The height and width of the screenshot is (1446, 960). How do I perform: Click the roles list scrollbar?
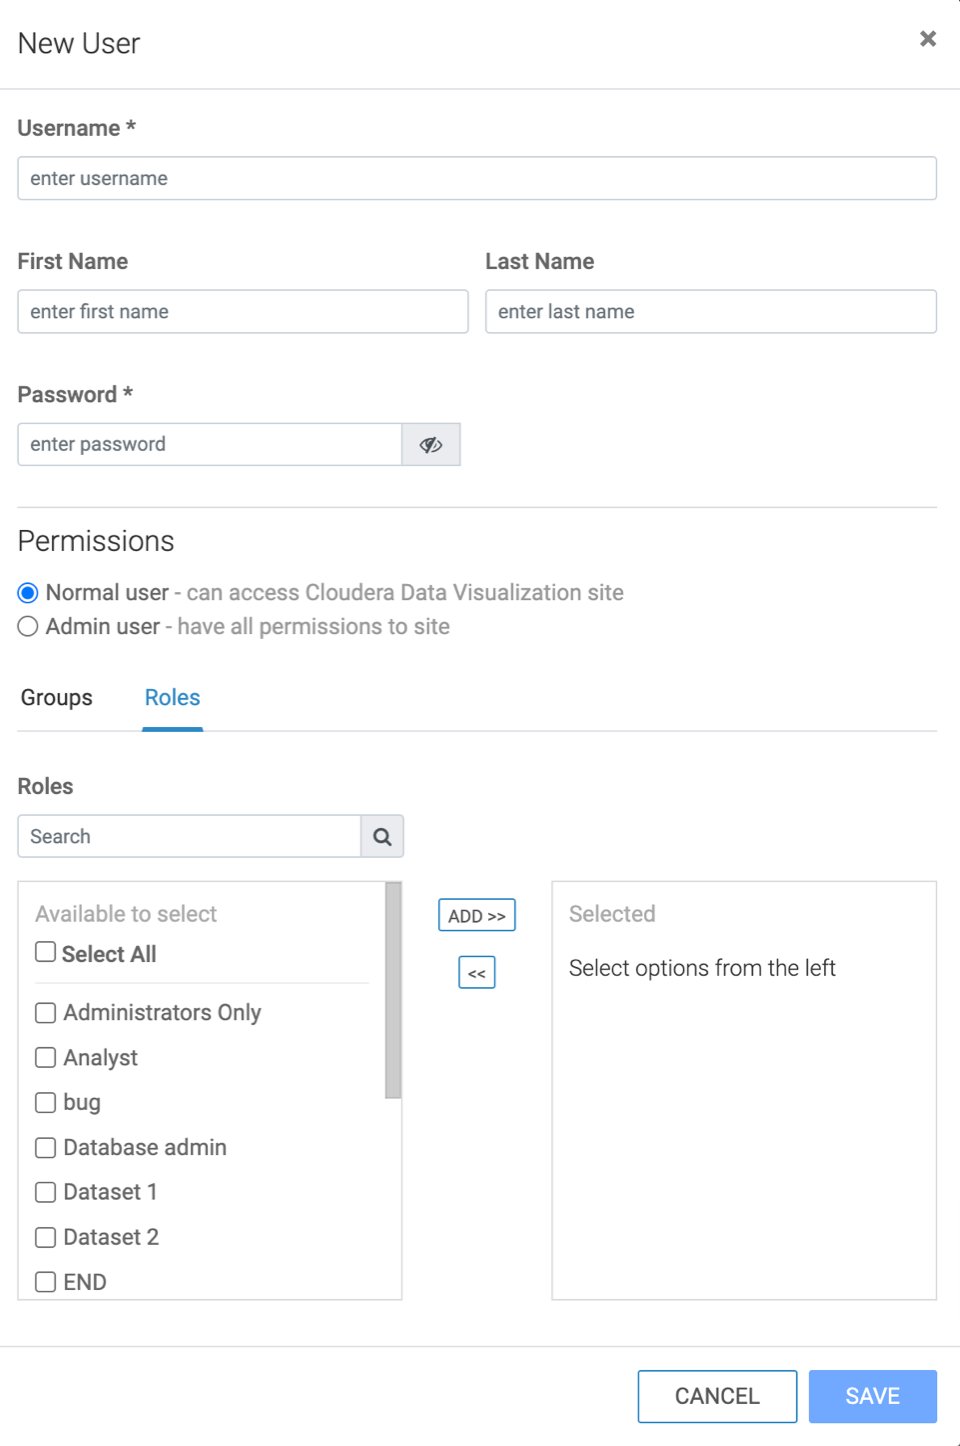(x=393, y=990)
